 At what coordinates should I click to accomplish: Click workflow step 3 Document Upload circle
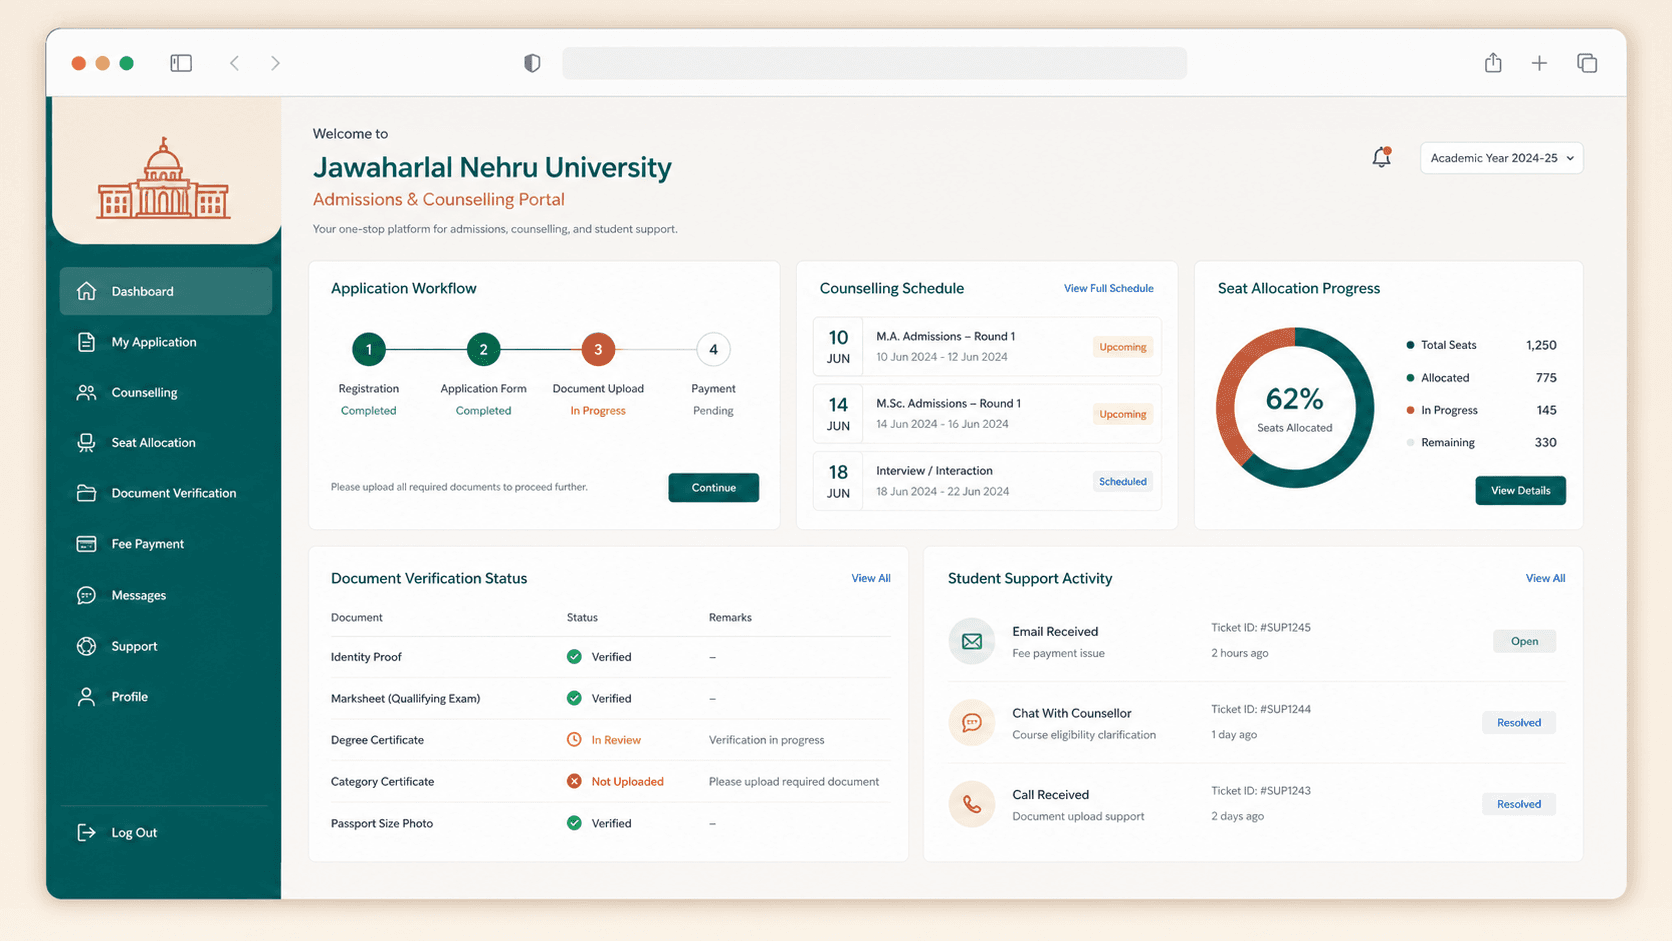598,349
